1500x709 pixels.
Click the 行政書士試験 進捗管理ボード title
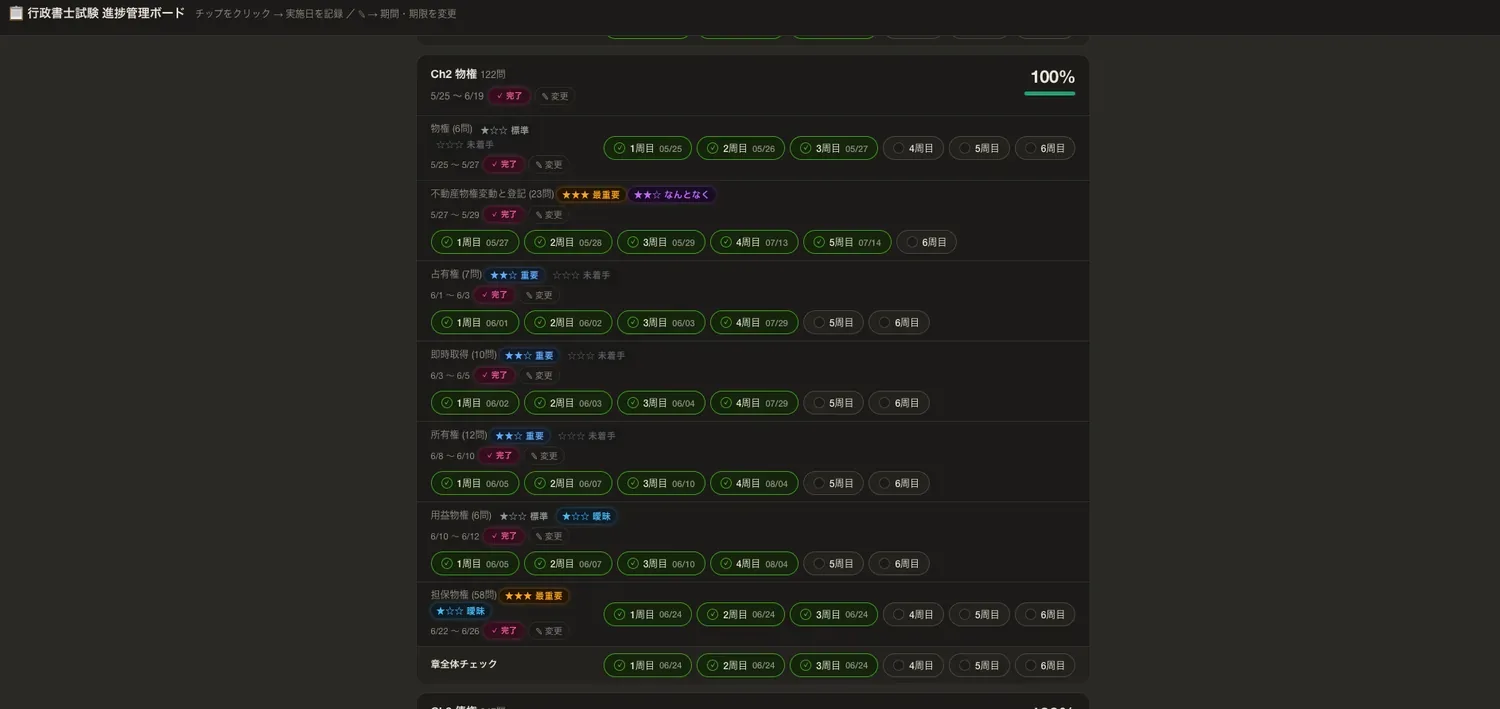(x=106, y=13)
